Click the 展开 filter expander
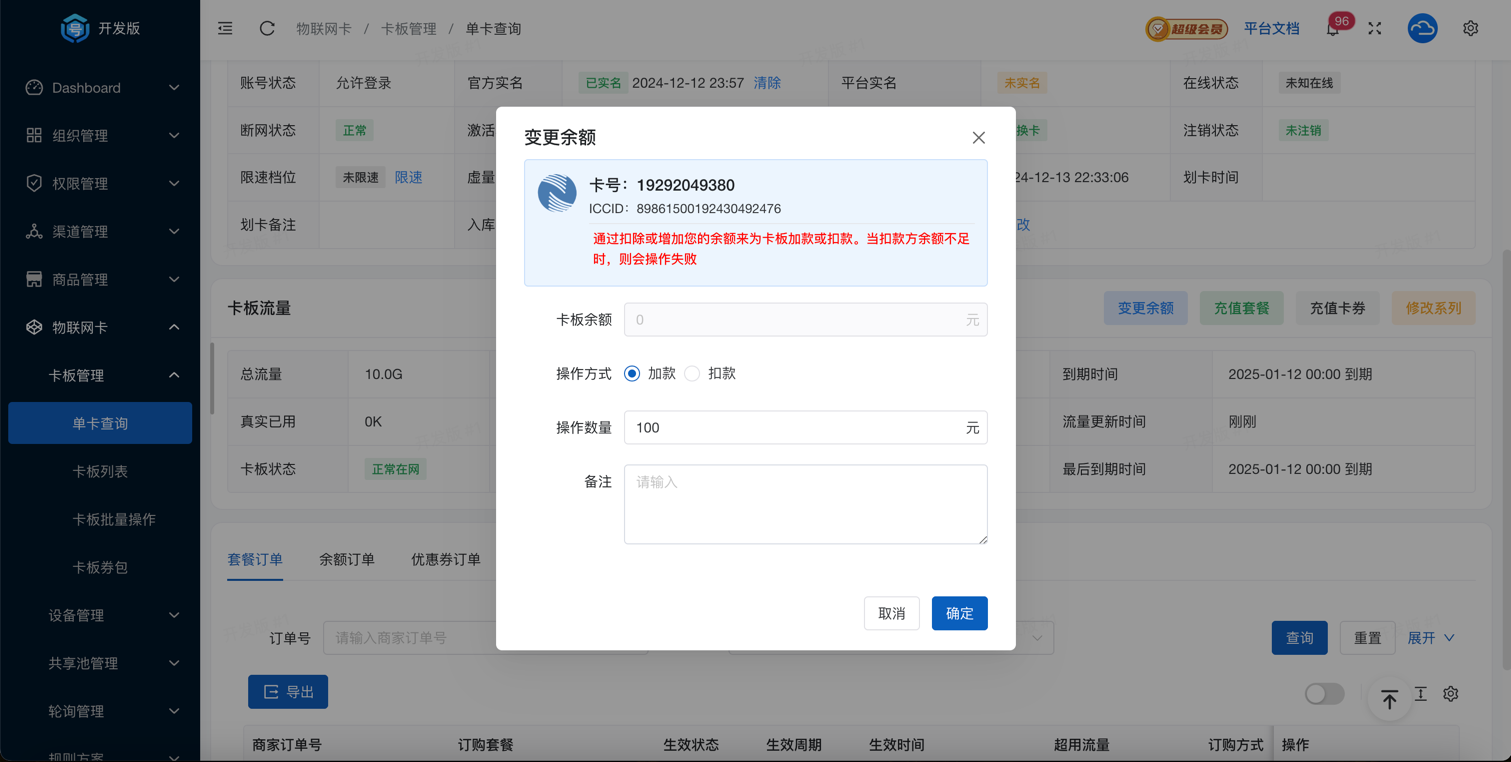The height and width of the screenshot is (762, 1511). 1430,638
